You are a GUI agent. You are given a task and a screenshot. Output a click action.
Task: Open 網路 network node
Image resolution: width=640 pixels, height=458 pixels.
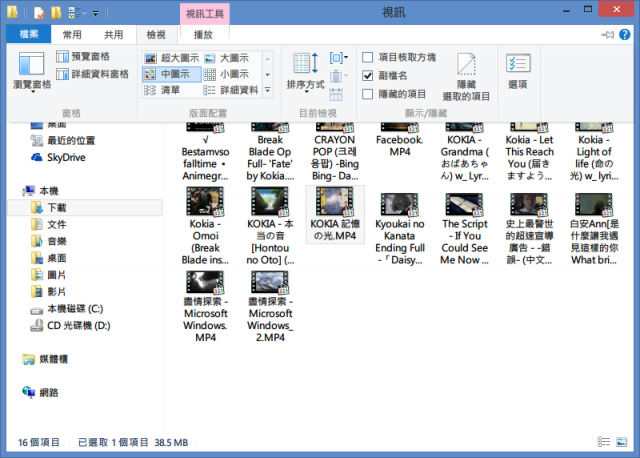click(41, 392)
